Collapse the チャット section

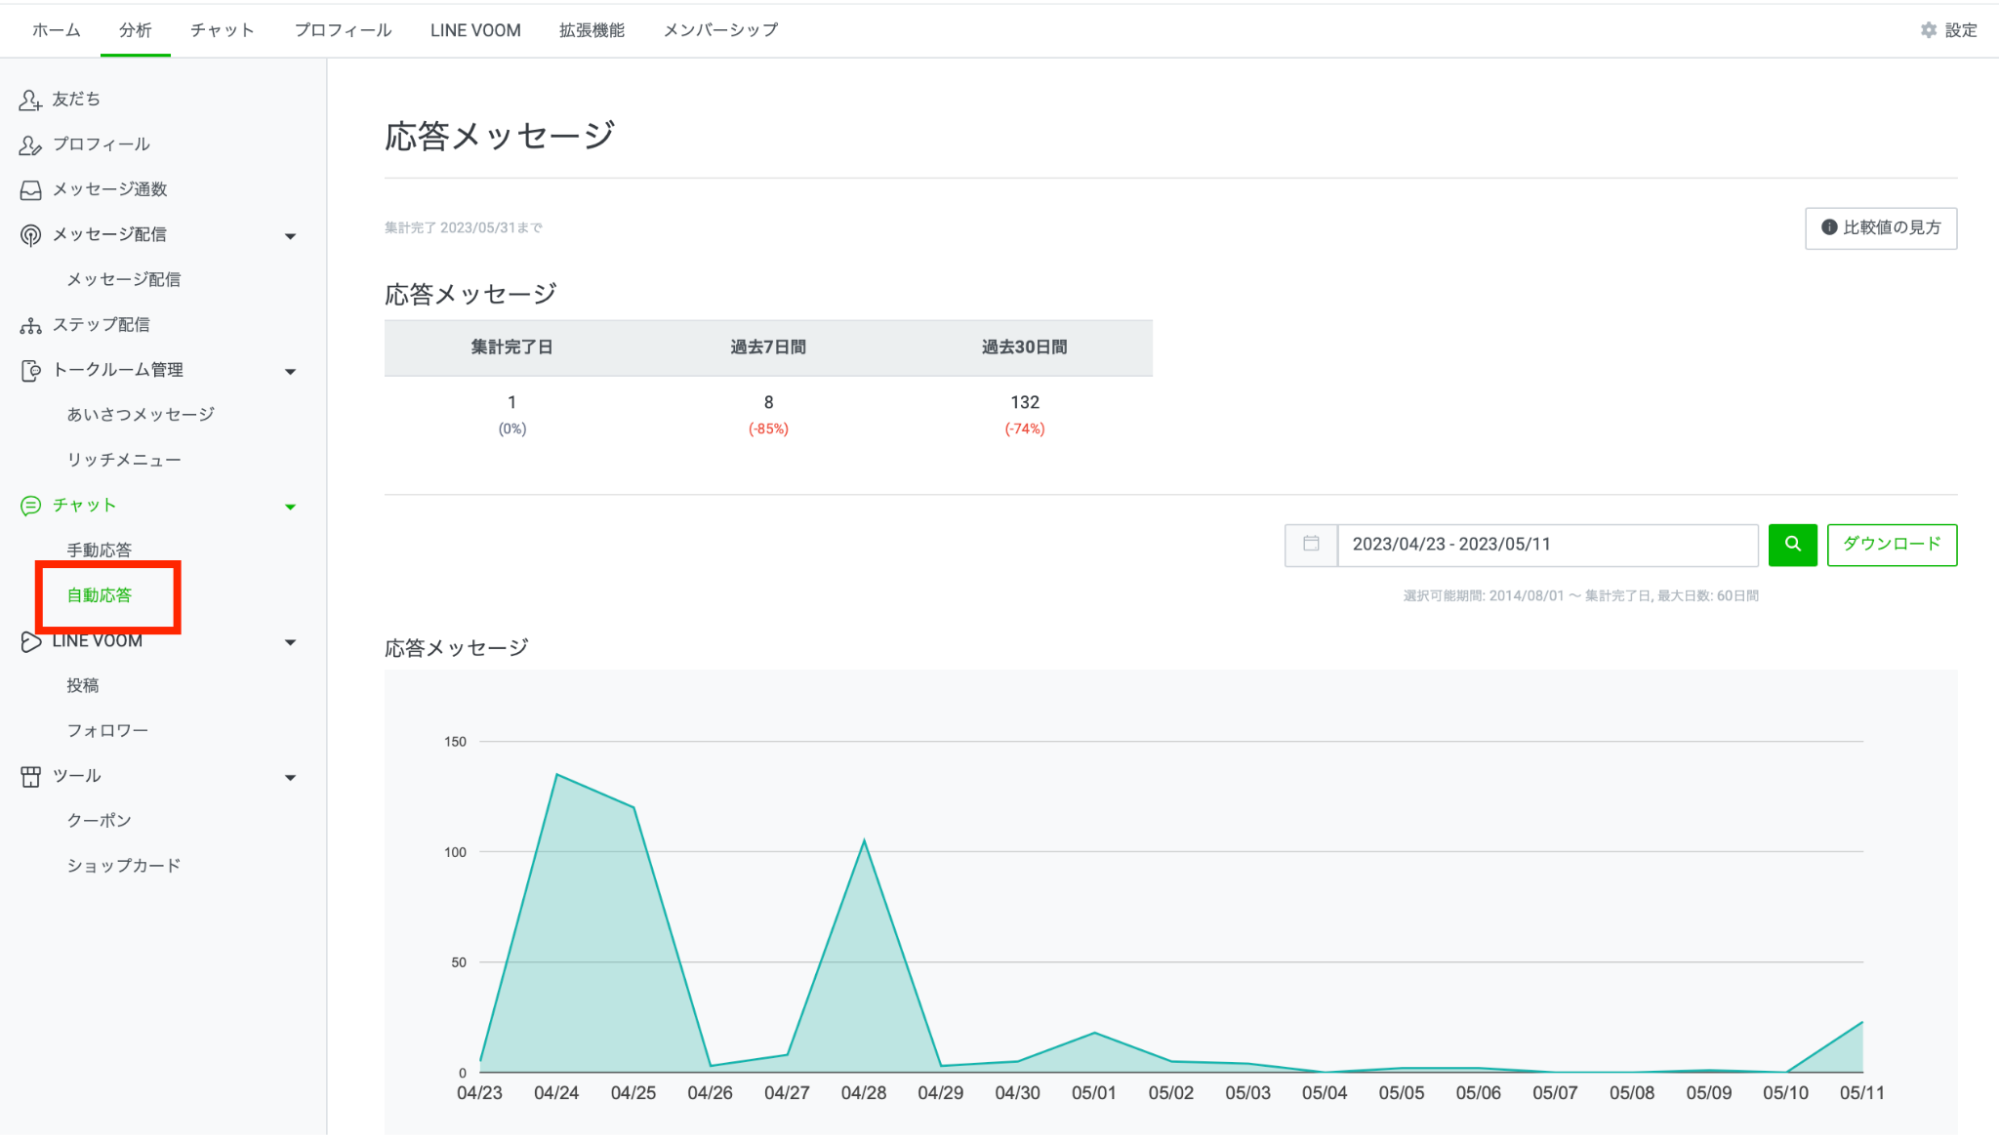coord(291,505)
